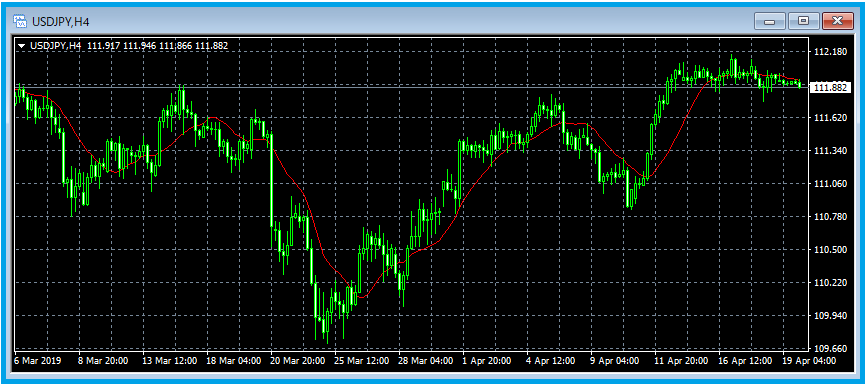Click the USDJPY chart window icon
The image size is (866, 386).
21,21
